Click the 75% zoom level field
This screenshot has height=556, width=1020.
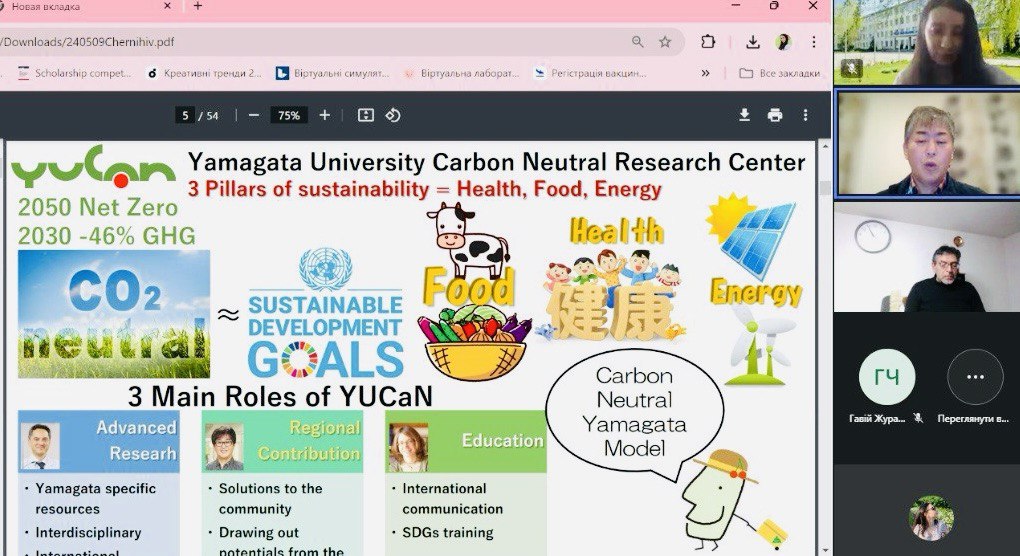coord(289,116)
